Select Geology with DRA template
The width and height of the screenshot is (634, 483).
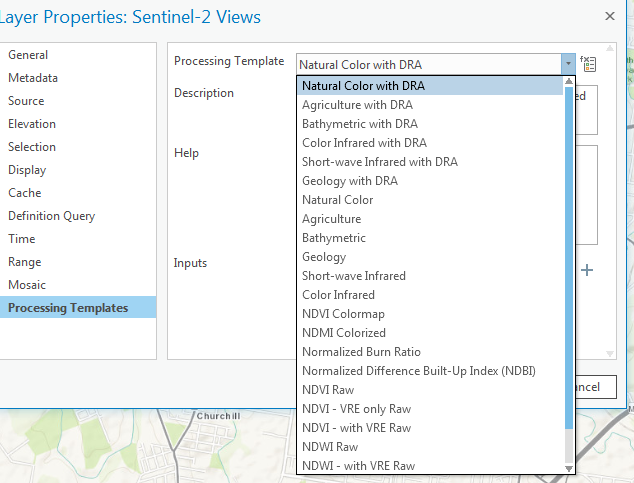(430, 181)
